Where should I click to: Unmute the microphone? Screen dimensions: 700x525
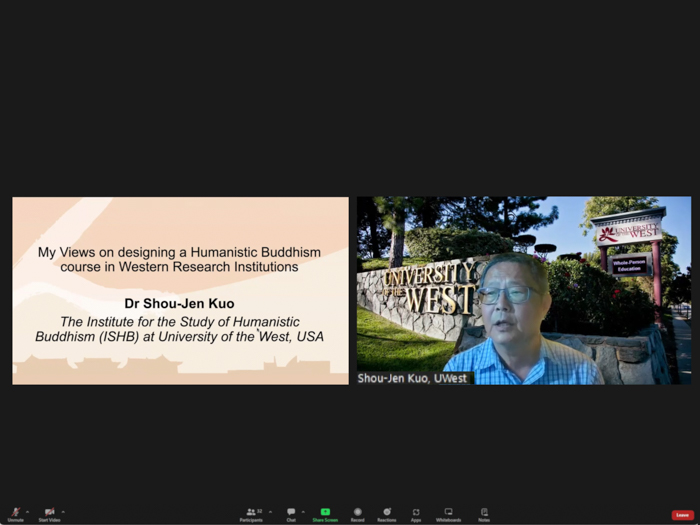pyautogui.click(x=16, y=514)
